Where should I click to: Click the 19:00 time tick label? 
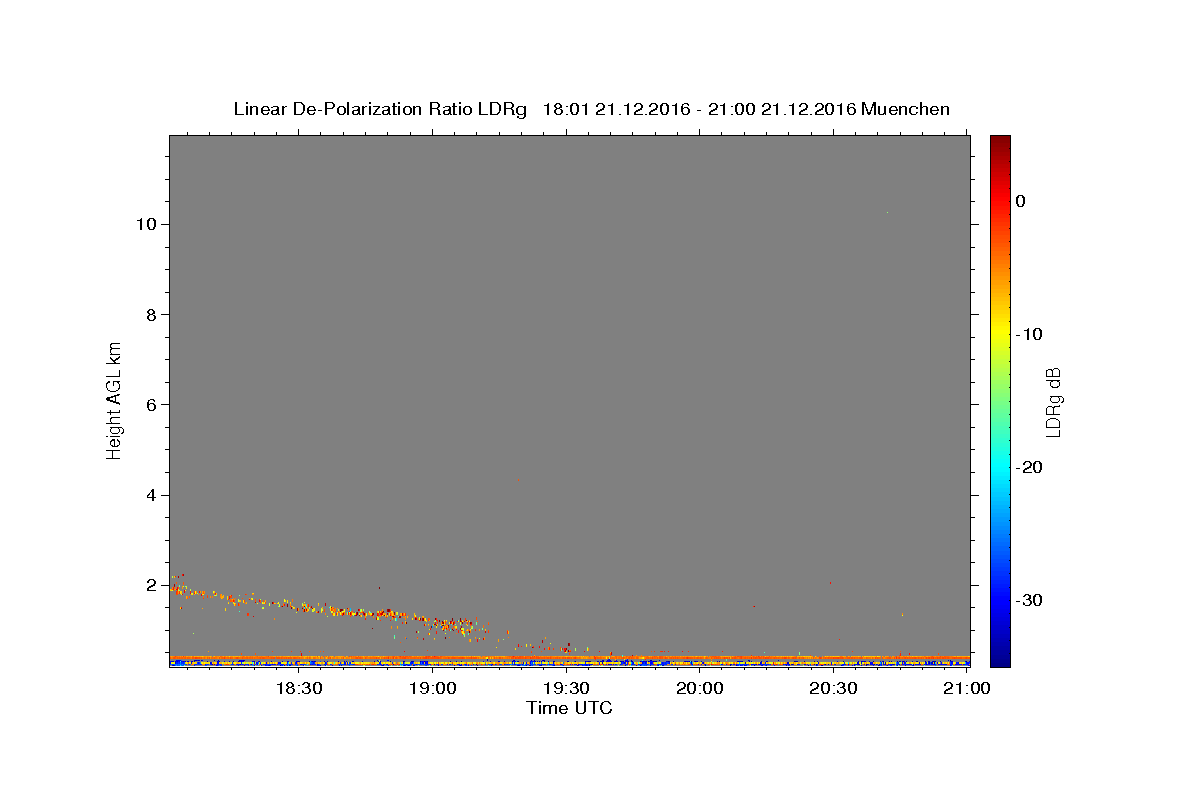click(x=434, y=688)
